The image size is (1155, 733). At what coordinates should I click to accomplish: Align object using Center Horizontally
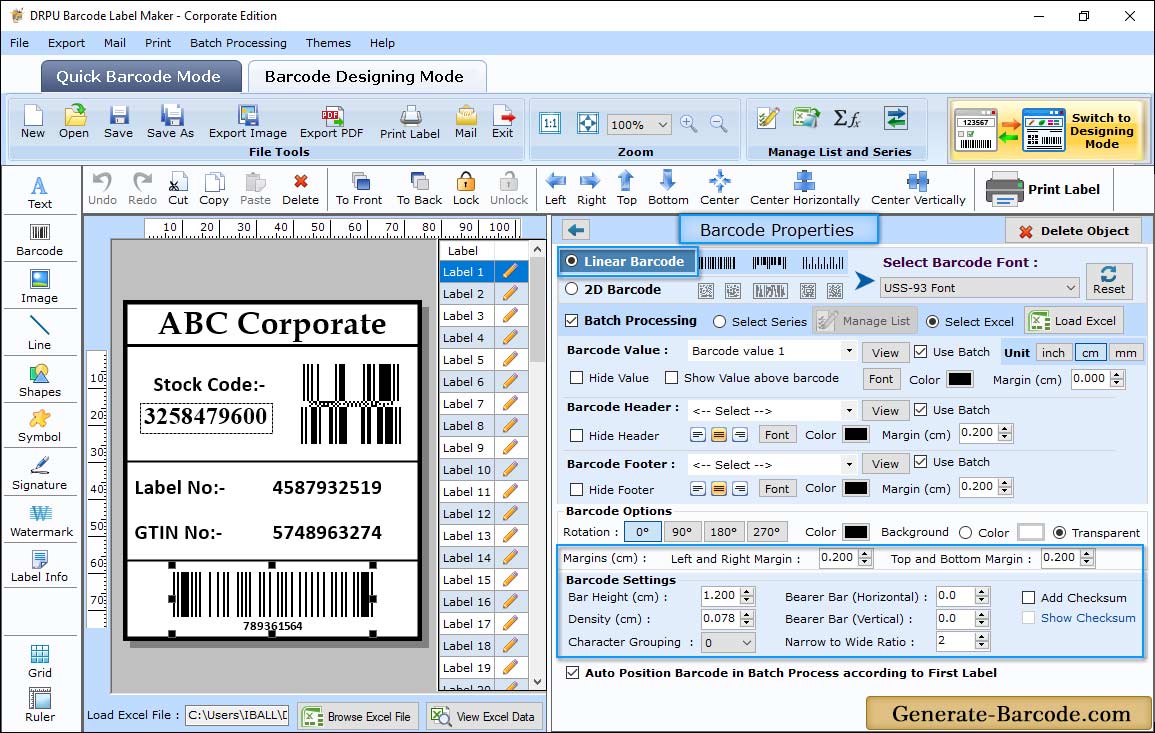[804, 189]
